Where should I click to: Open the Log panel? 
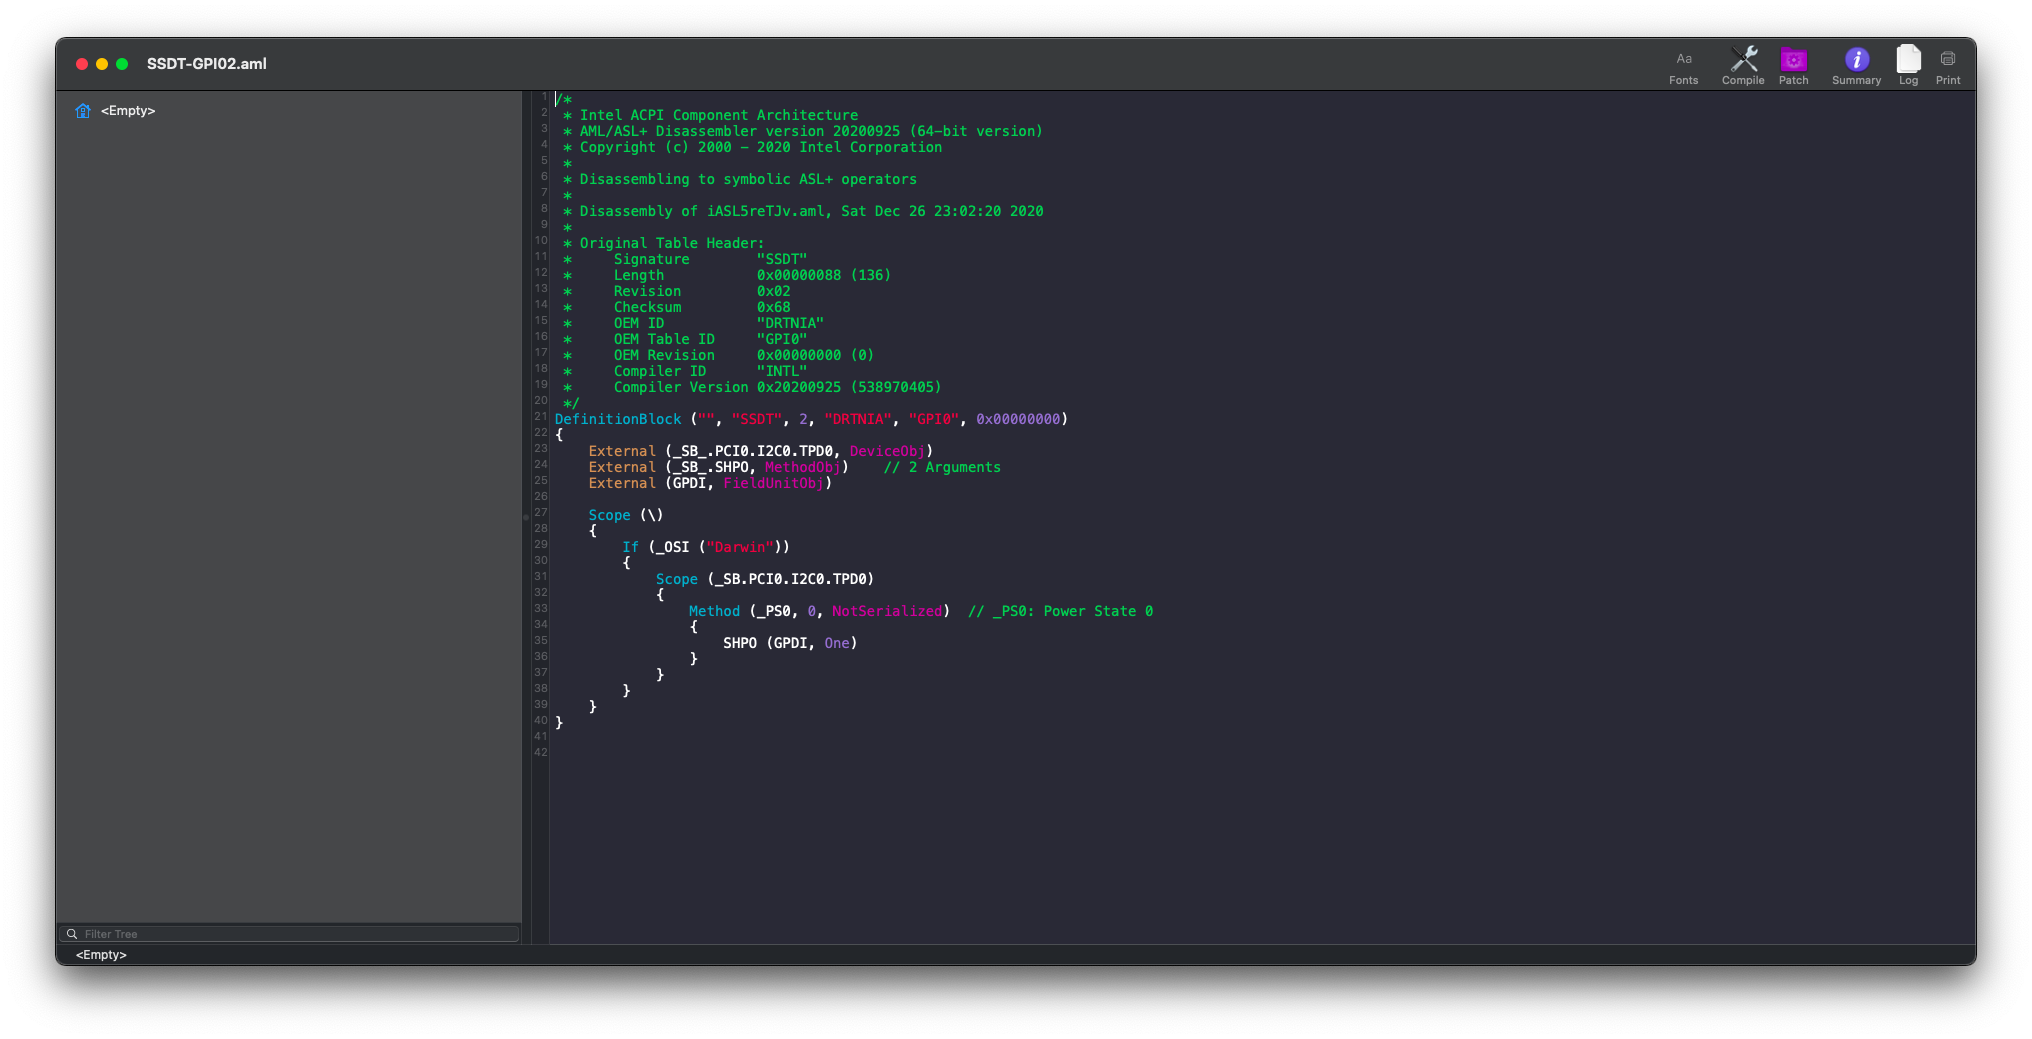pyautogui.click(x=1908, y=66)
